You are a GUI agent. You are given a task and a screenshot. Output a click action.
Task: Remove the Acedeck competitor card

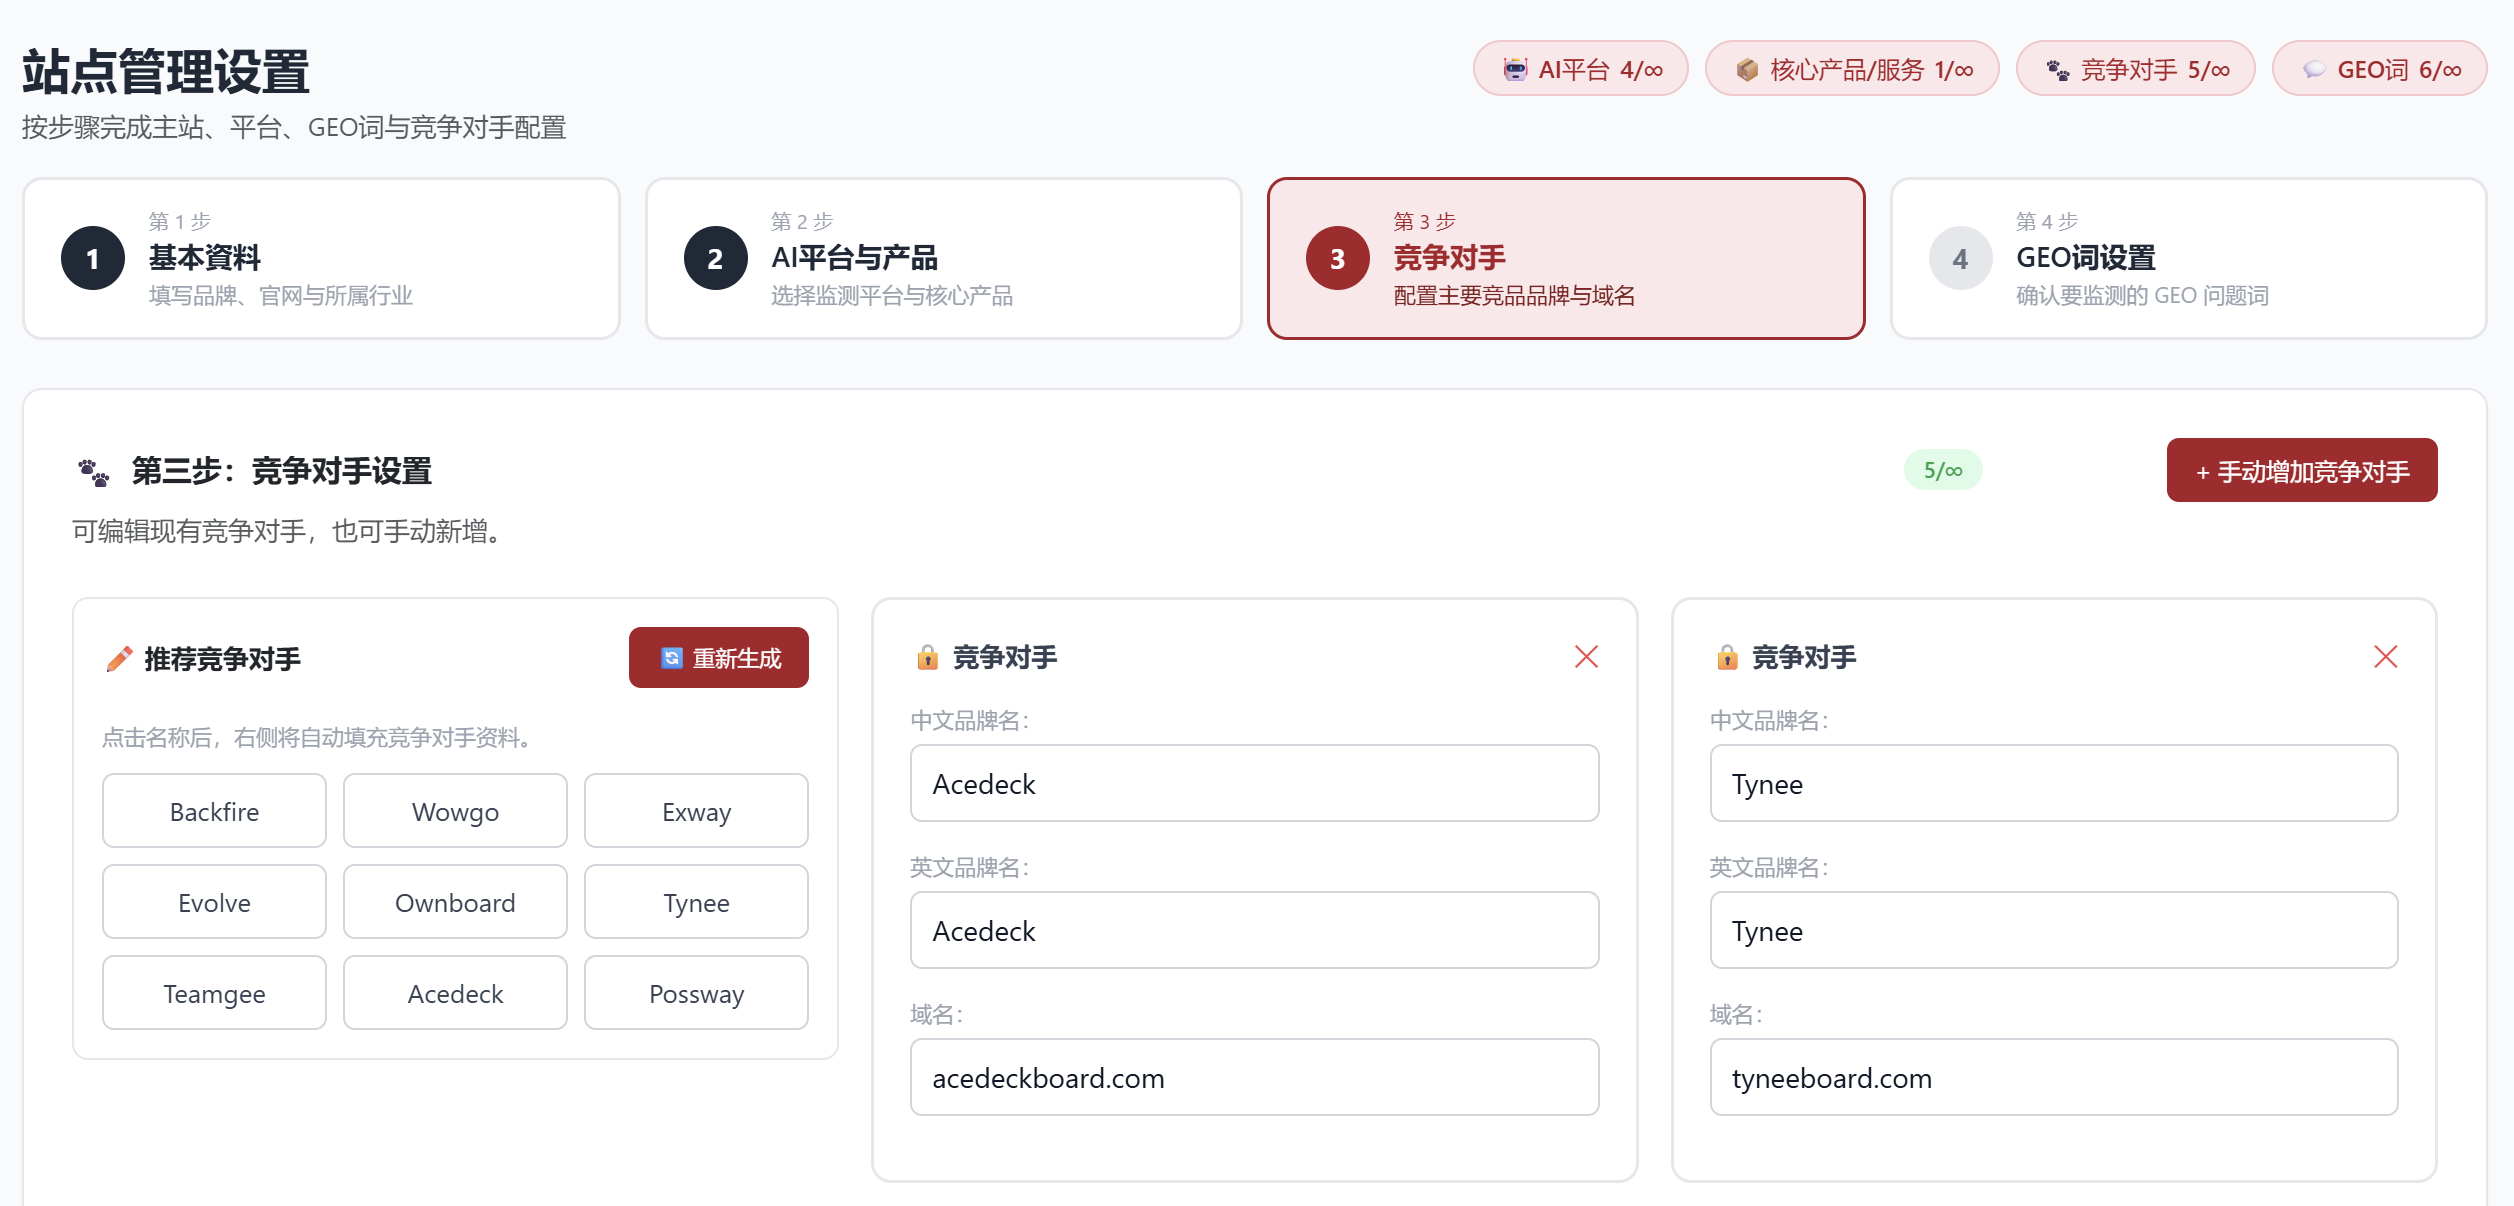[x=1586, y=657]
